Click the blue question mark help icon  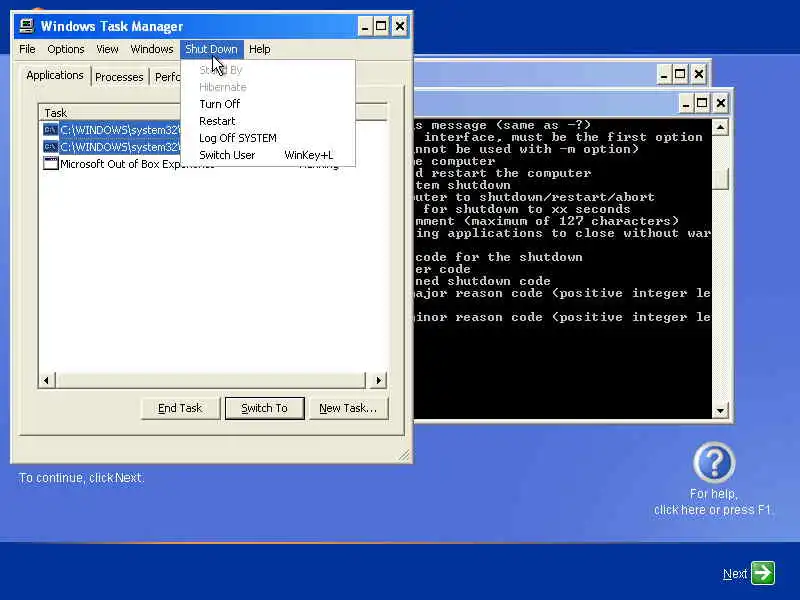[x=714, y=462]
